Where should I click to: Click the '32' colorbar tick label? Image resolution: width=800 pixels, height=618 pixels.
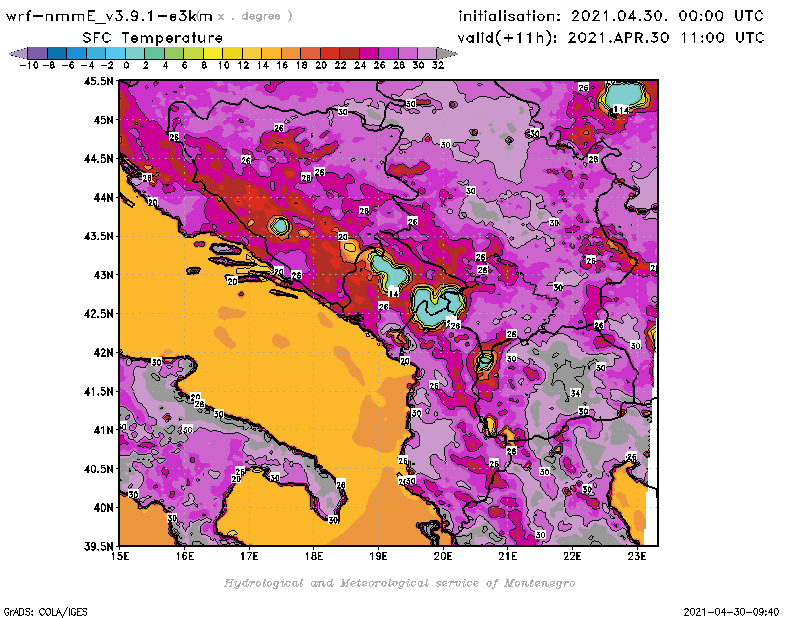click(x=438, y=65)
